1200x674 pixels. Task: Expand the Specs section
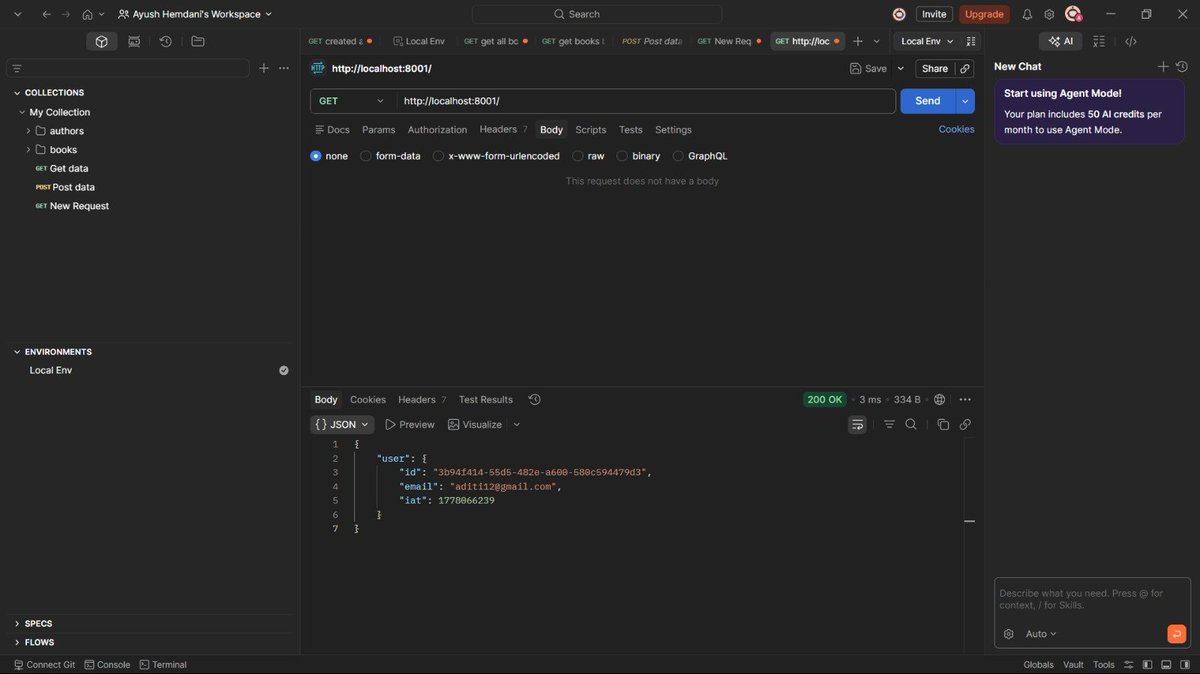(17, 623)
